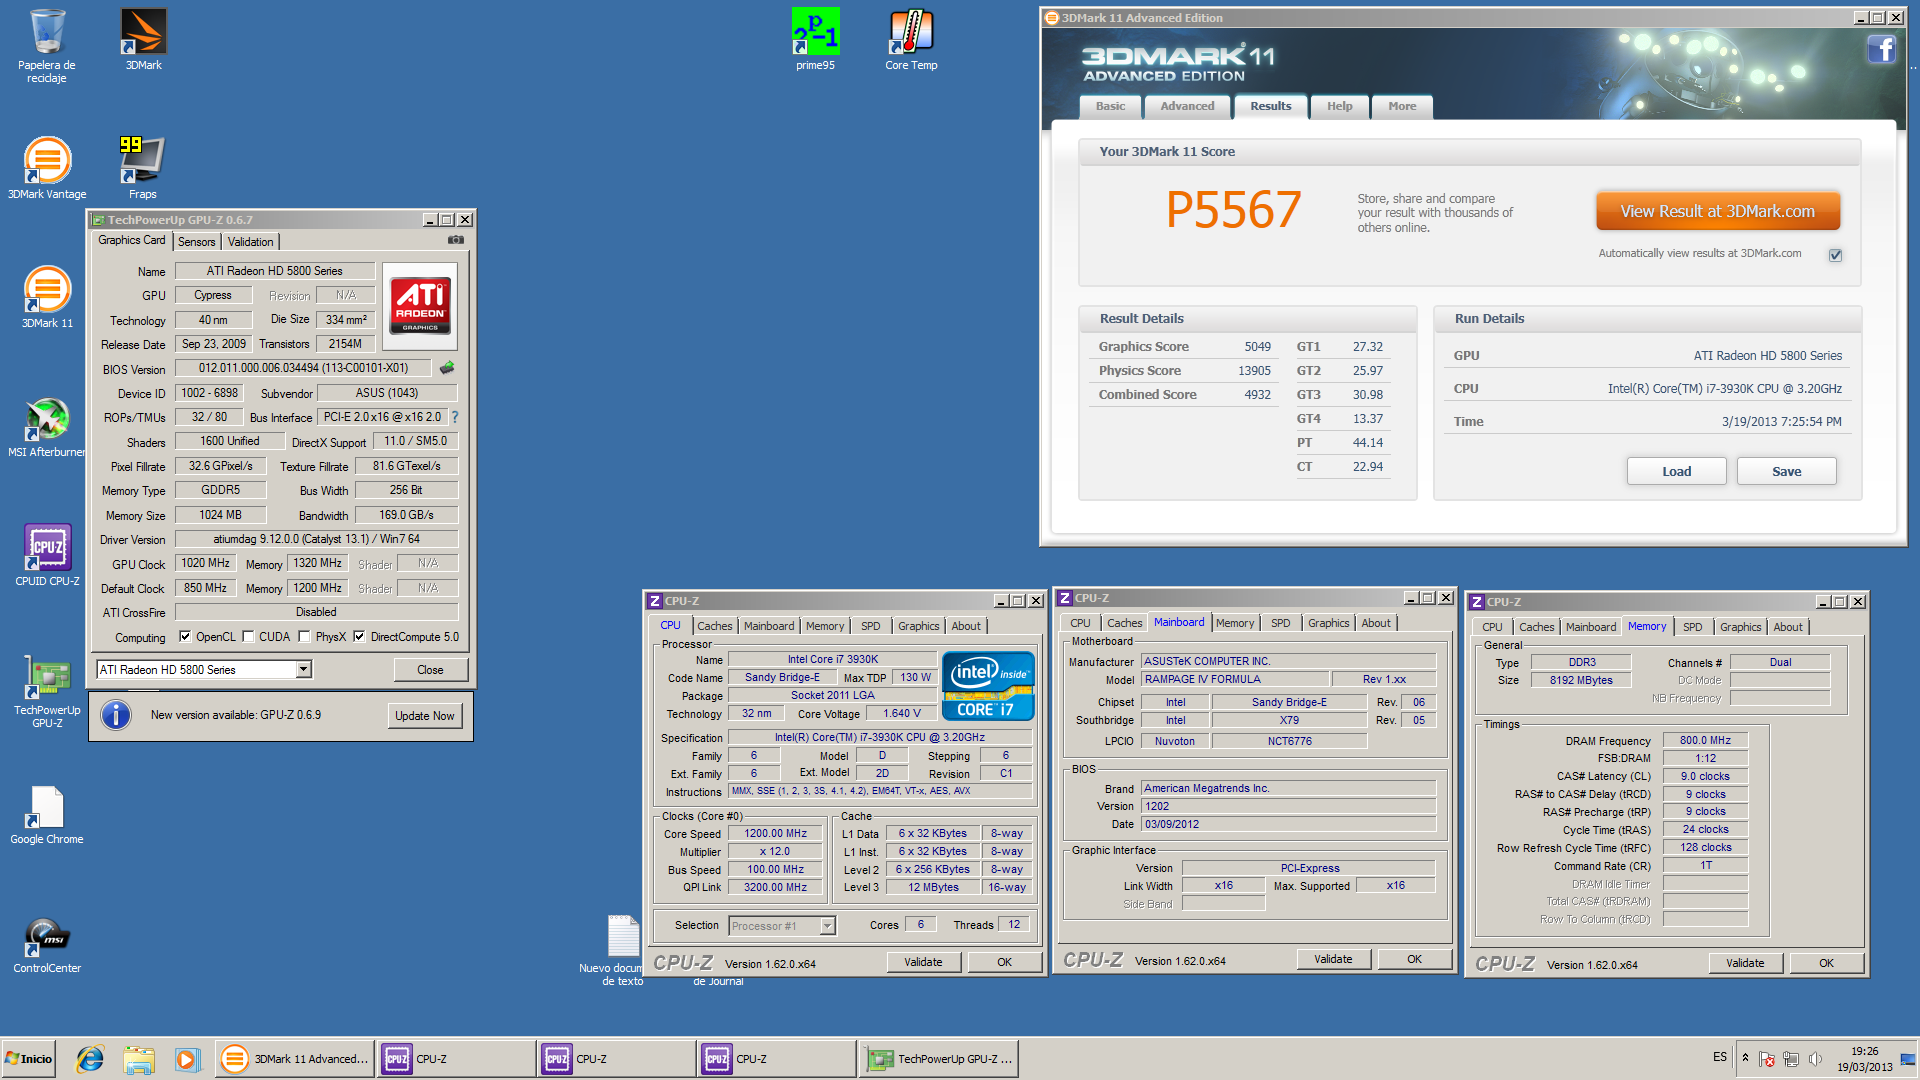Image resolution: width=1920 pixels, height=1080 pixels.
Task: Open the Advanced tab in 3DMark 11
Action: tap(1187, 106)
